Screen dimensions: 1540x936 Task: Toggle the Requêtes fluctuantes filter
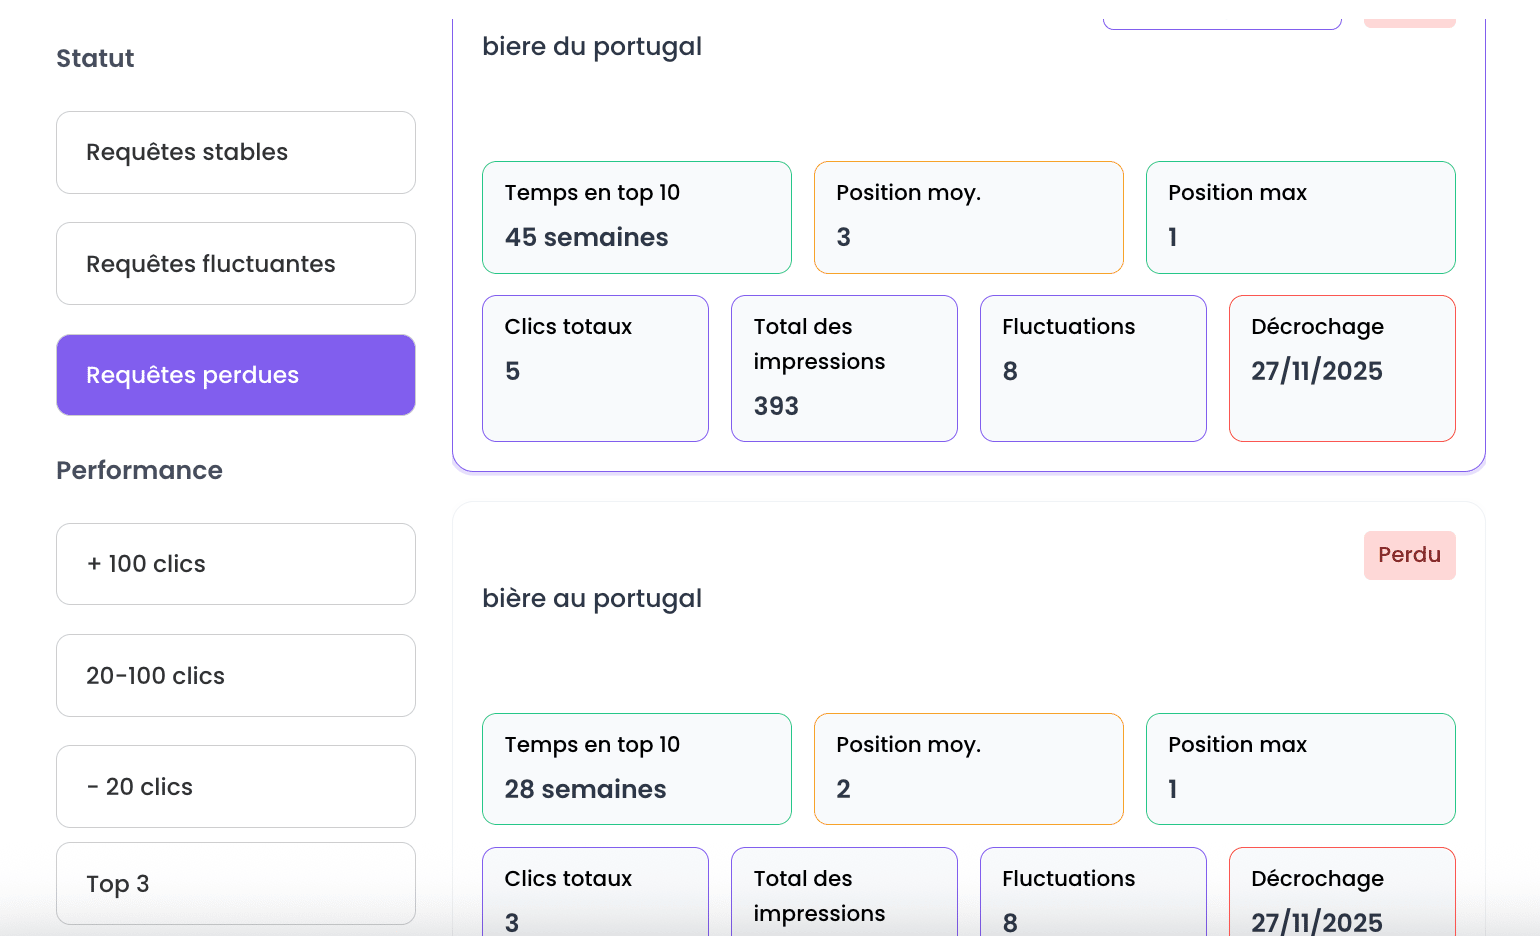coord(235,264)
